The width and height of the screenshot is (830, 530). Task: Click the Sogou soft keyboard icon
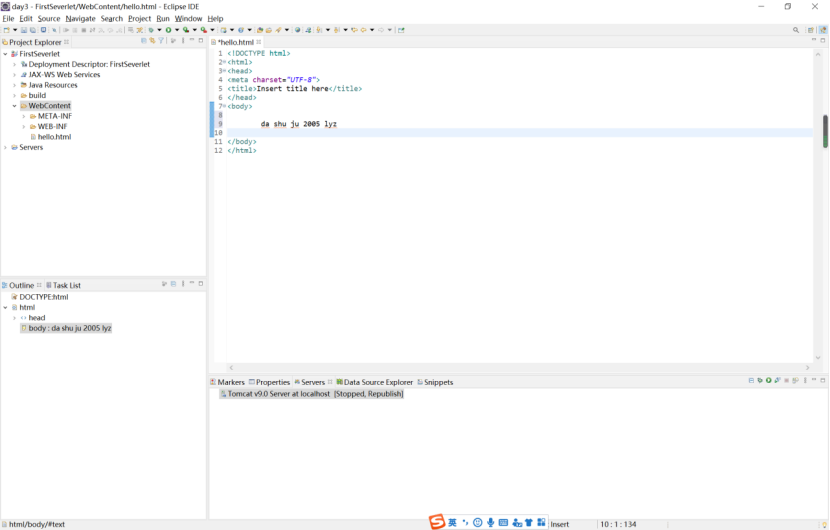[503, 523]
